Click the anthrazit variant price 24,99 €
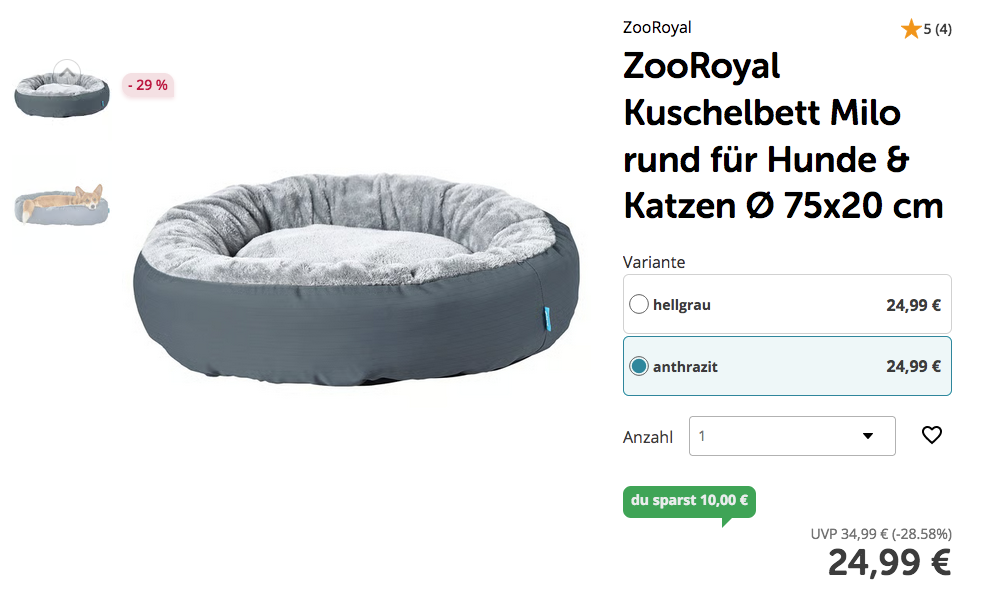This screenshot has width=990, height=592. click(913, 367)
